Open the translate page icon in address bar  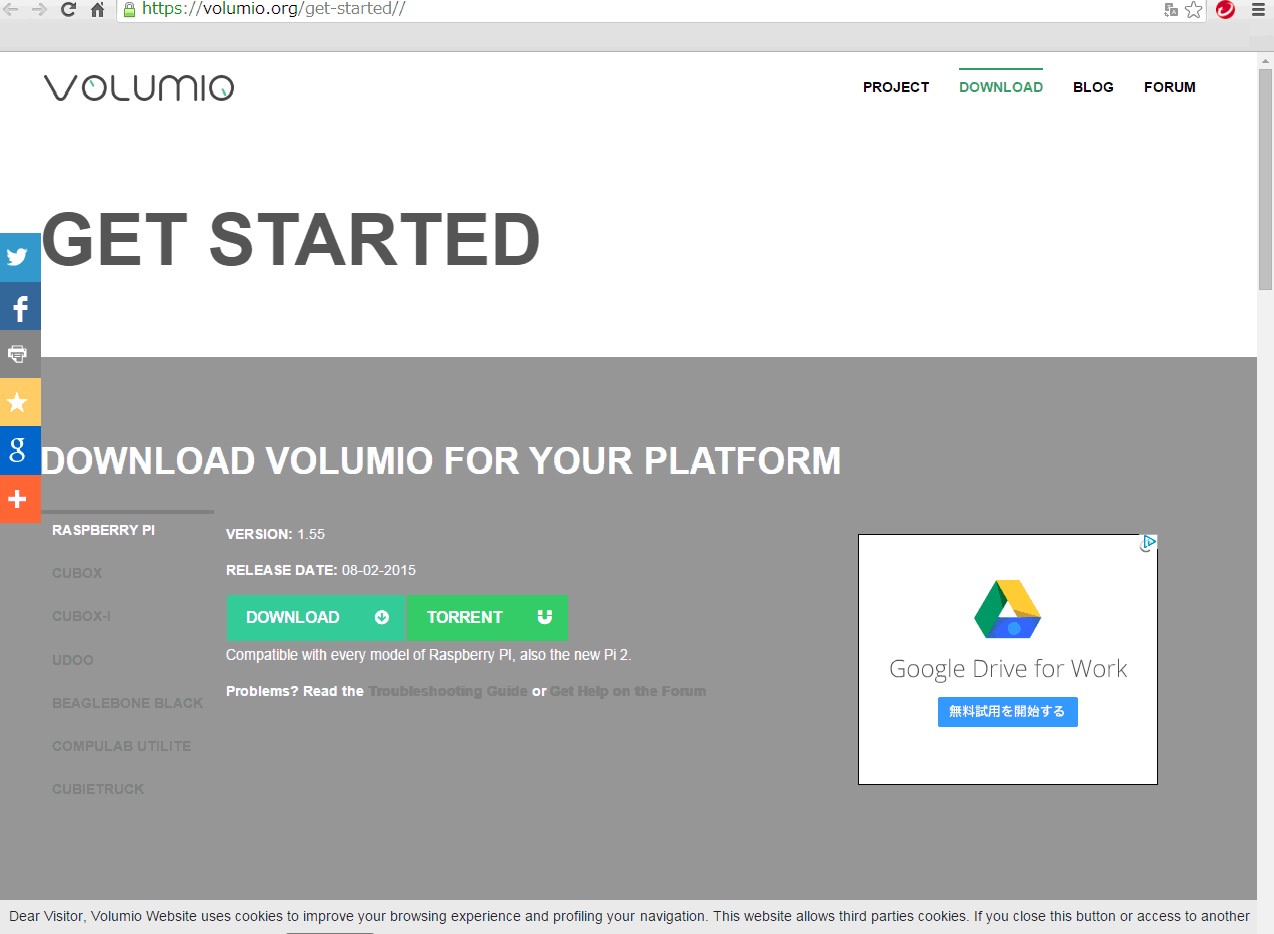tap(1171, 10)
